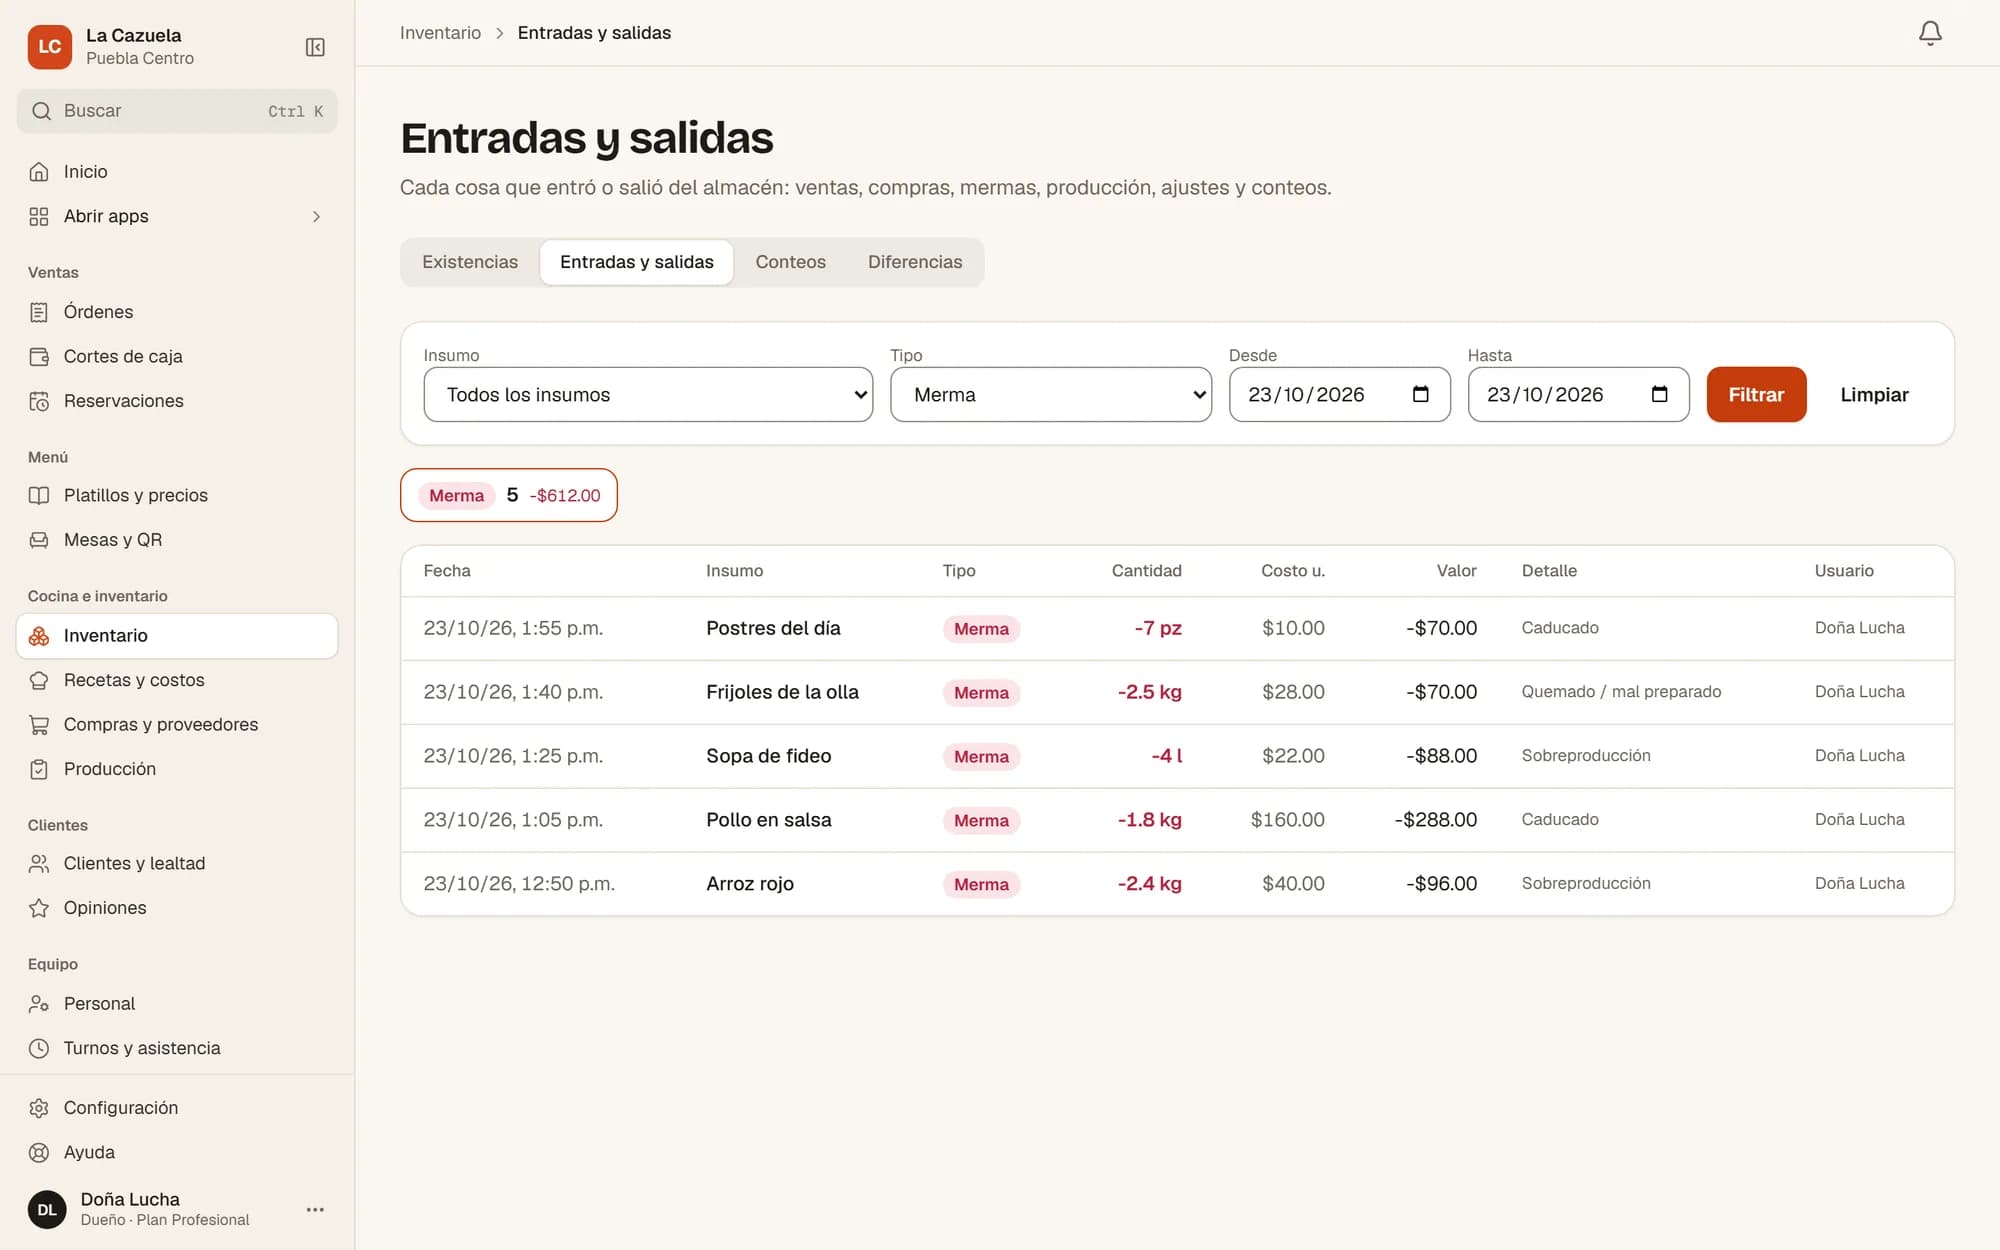Open the Insumo dropdown

(x=648, y=394)
